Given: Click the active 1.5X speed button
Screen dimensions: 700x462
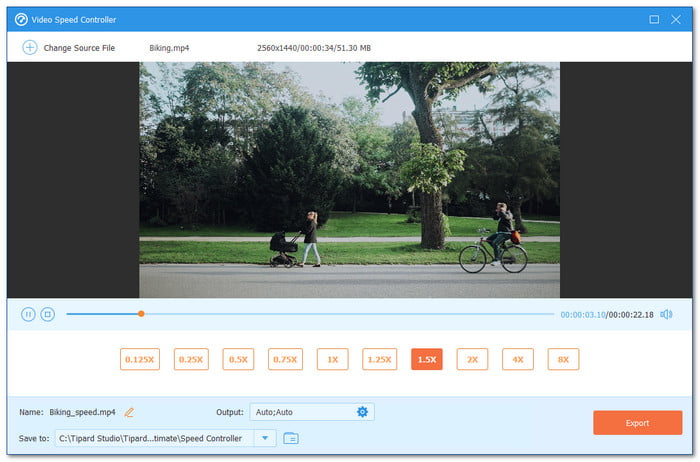Looking at the screenshot, I should [x=427, y=359].
